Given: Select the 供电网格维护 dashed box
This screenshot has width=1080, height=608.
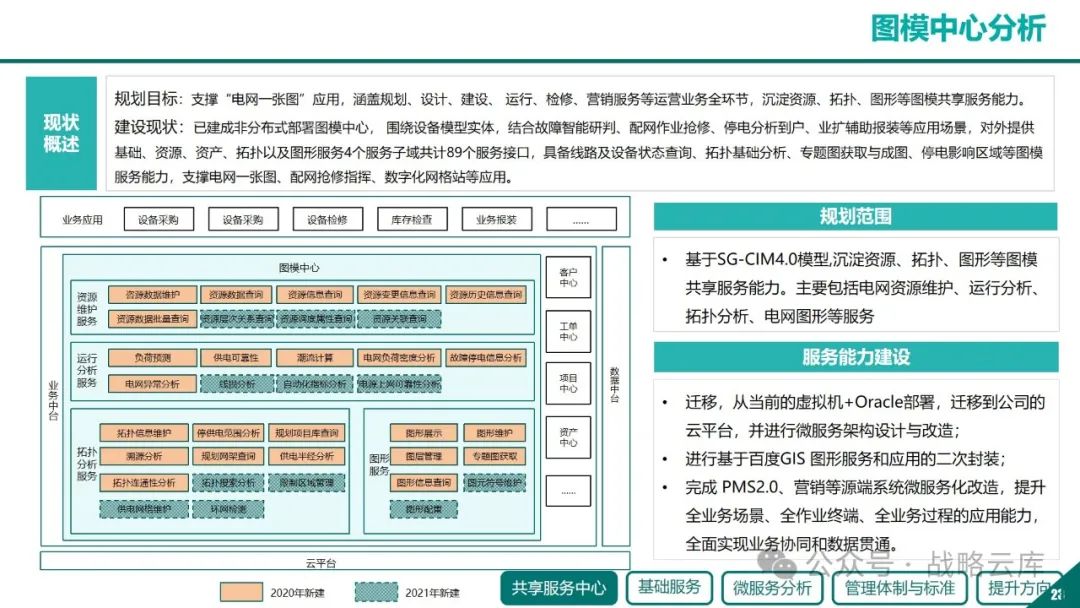Looking at the screenshot, I should 144,509.
